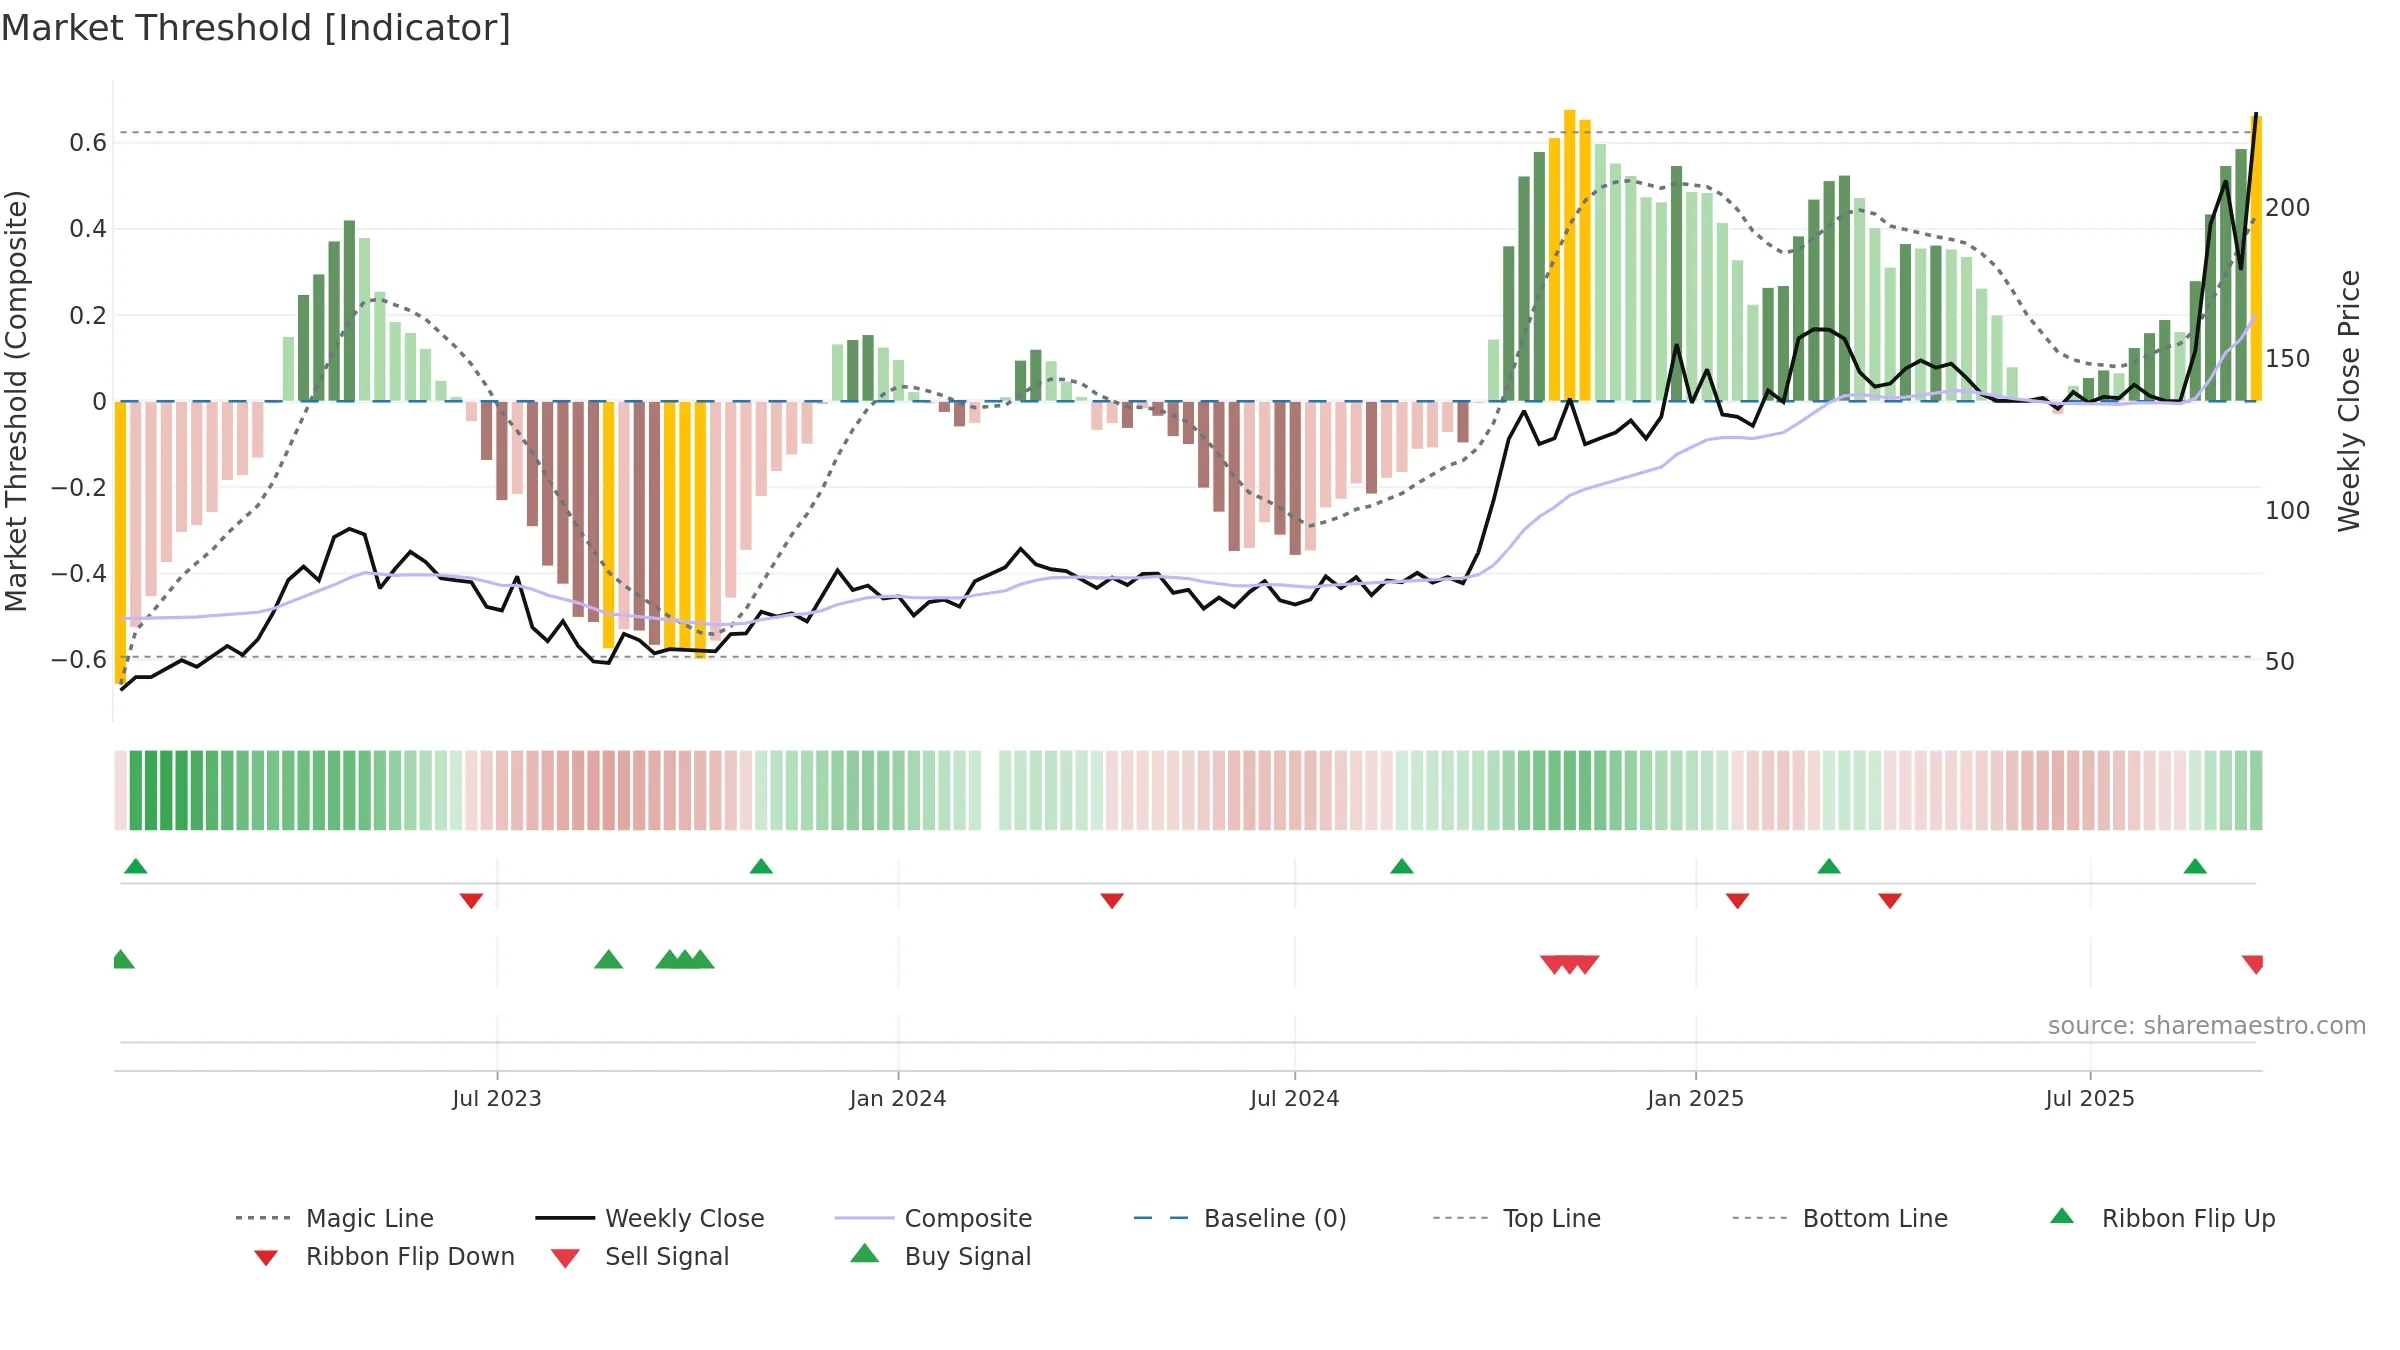Image resolution: width=2400 pixels, height=1350 pixels.
Task: Click the ribbon flip up triangle after Jul 2024
Action: click(x=1402, y=866)
